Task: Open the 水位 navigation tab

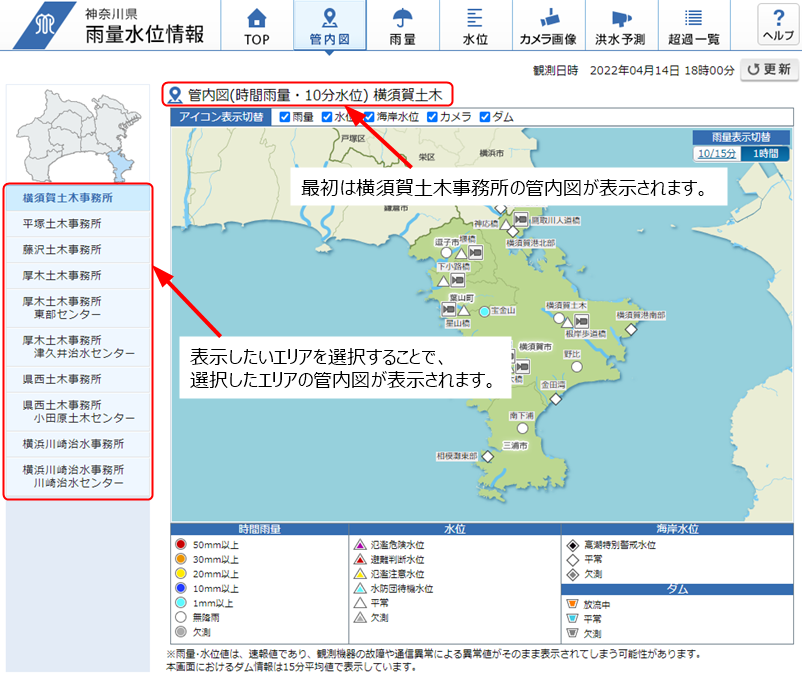Action: [x=476, y=25]
